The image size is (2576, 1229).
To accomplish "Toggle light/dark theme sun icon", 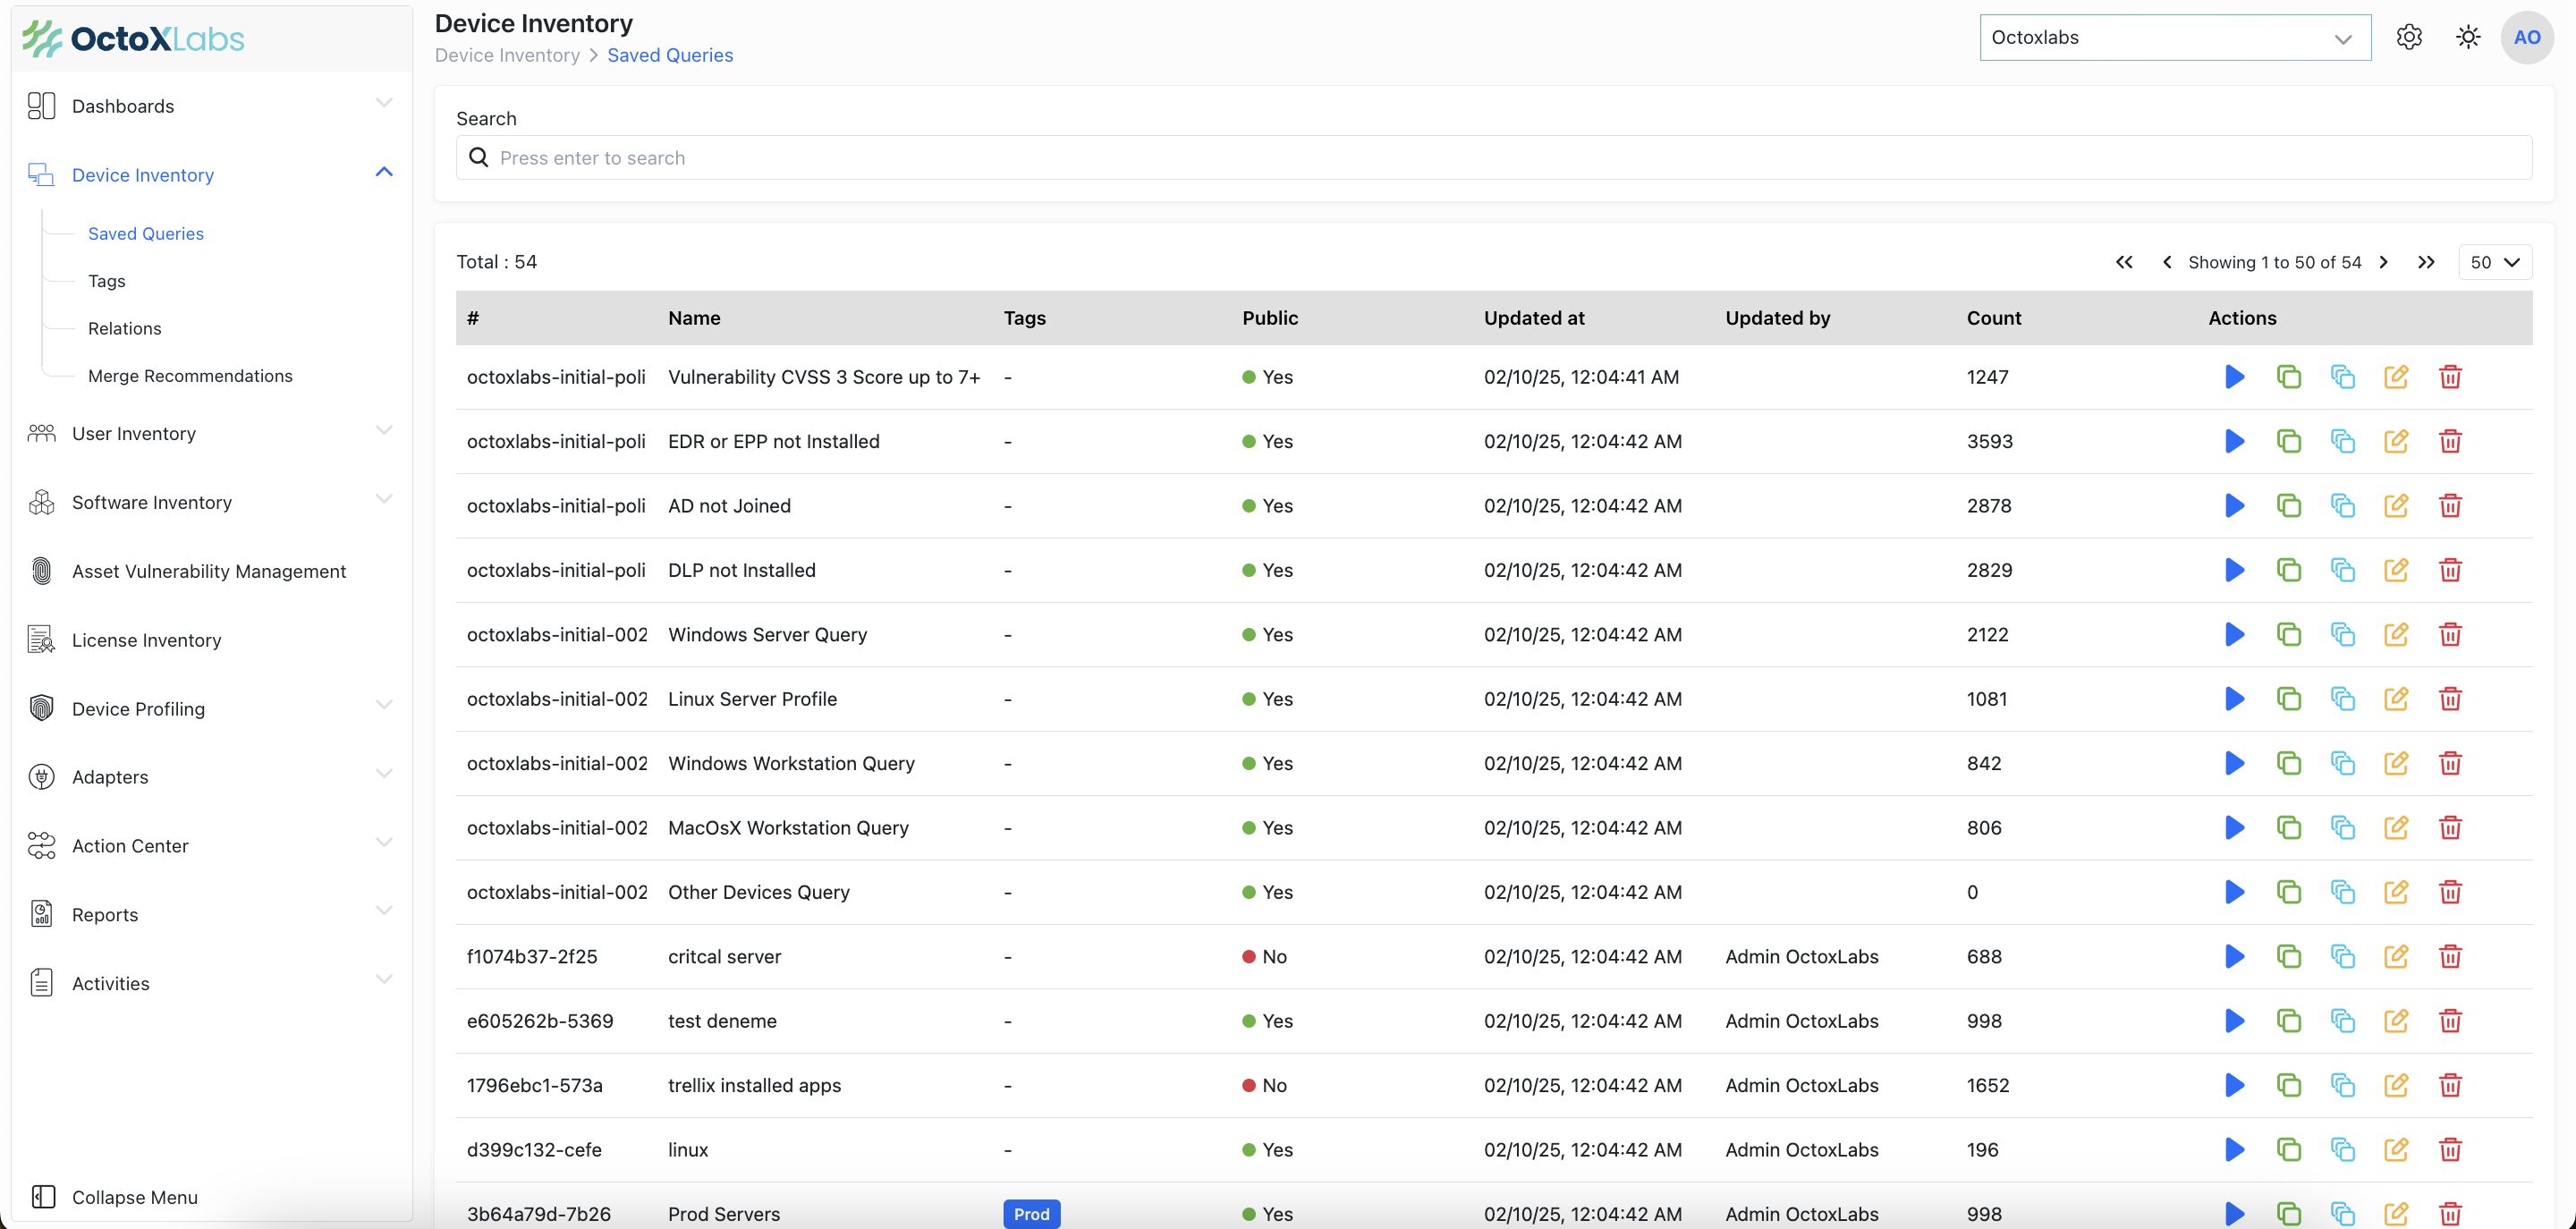I will point(2468,37).
